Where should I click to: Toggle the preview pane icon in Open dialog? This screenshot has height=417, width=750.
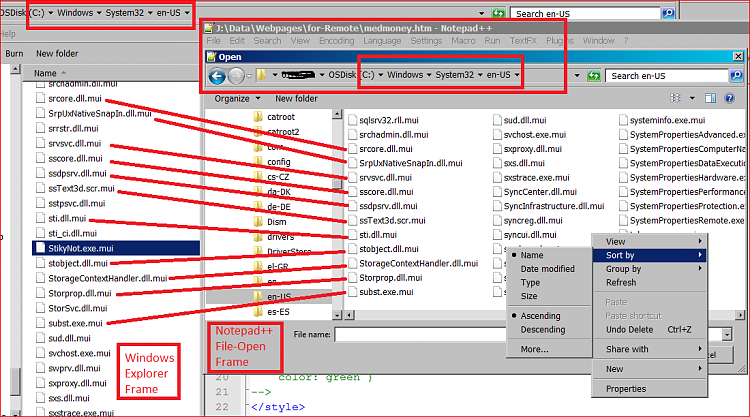point(710,98)
